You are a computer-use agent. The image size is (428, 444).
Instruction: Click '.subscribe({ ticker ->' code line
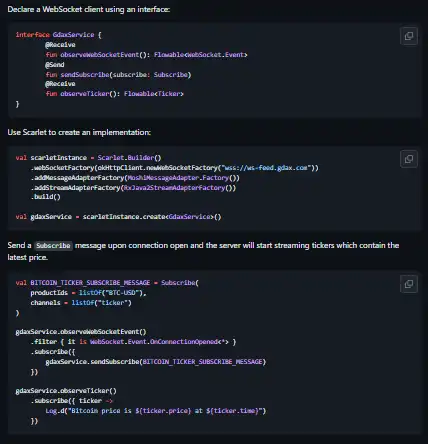[x=72, y=401]
